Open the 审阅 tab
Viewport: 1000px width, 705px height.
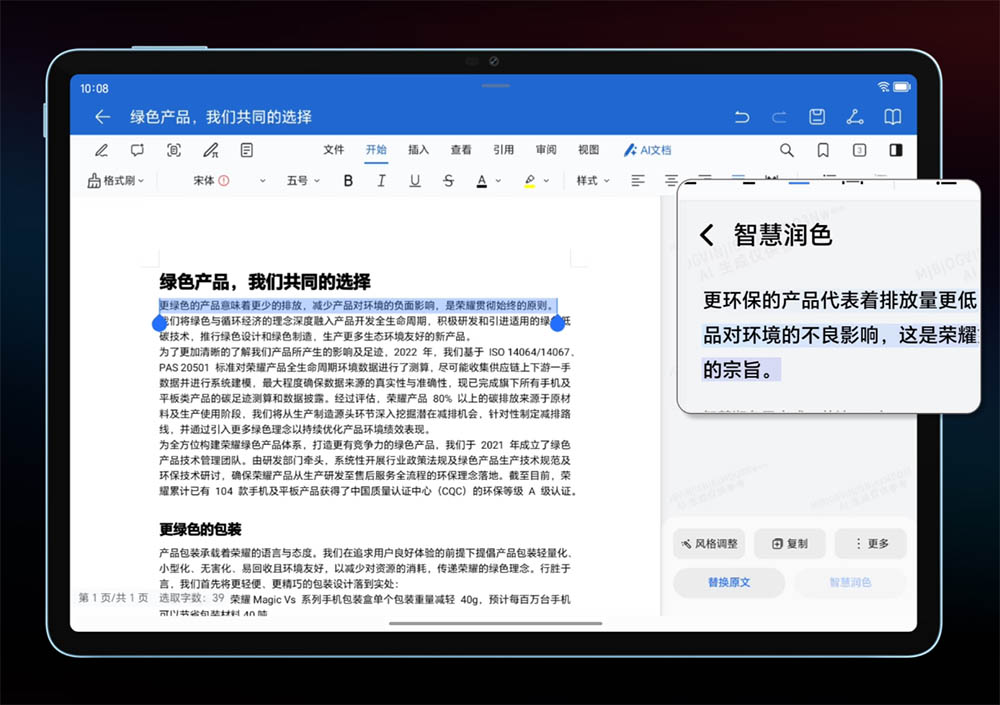546,150
